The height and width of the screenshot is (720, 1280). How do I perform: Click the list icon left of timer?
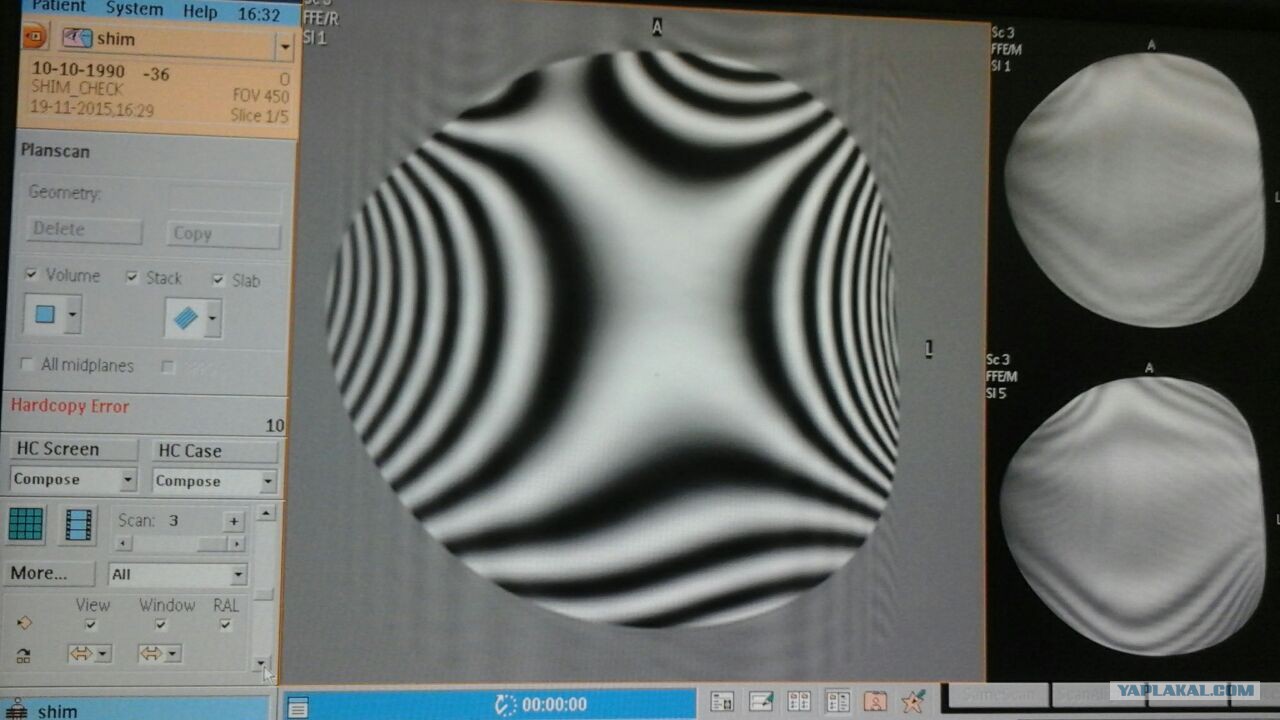click(x=297, y=707)
